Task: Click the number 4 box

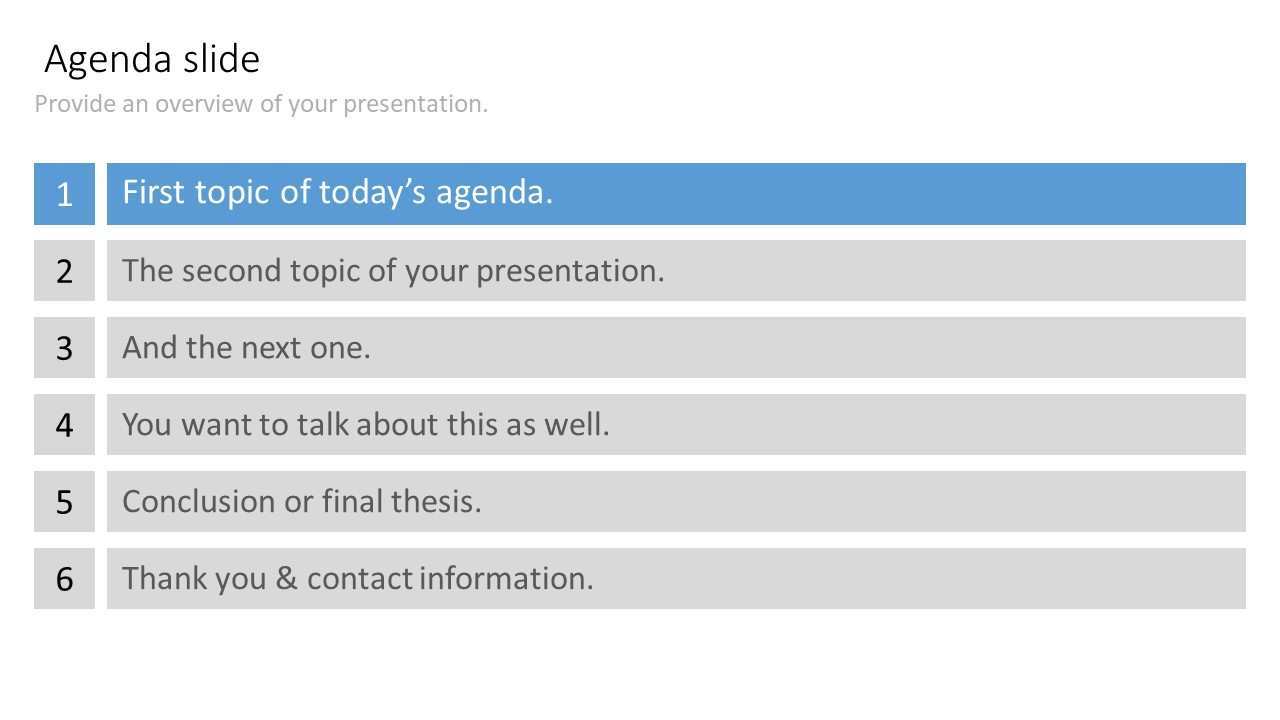Action: click(x=64, y=425)
